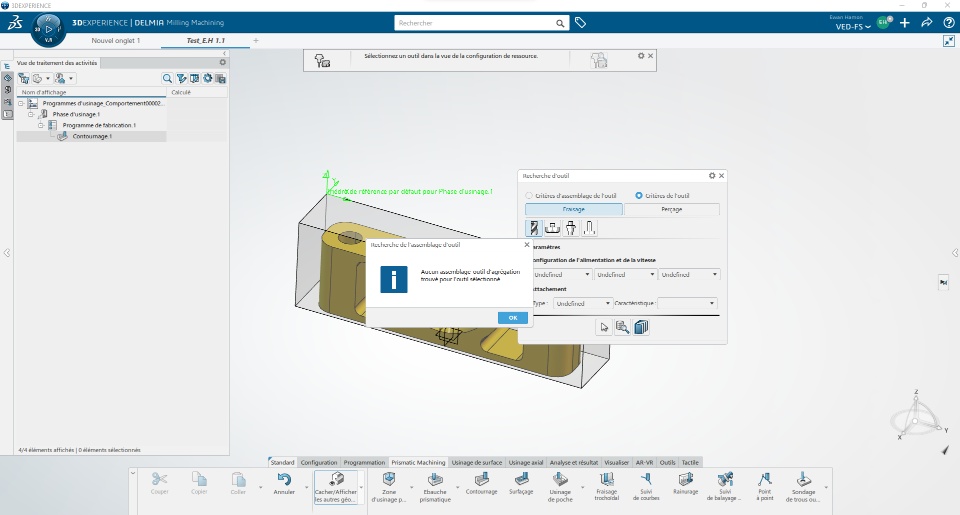Click the magnifier in the top search bar
Image resolution: width=960 pixels, height=515 pixels.
(x=560, y=23)
